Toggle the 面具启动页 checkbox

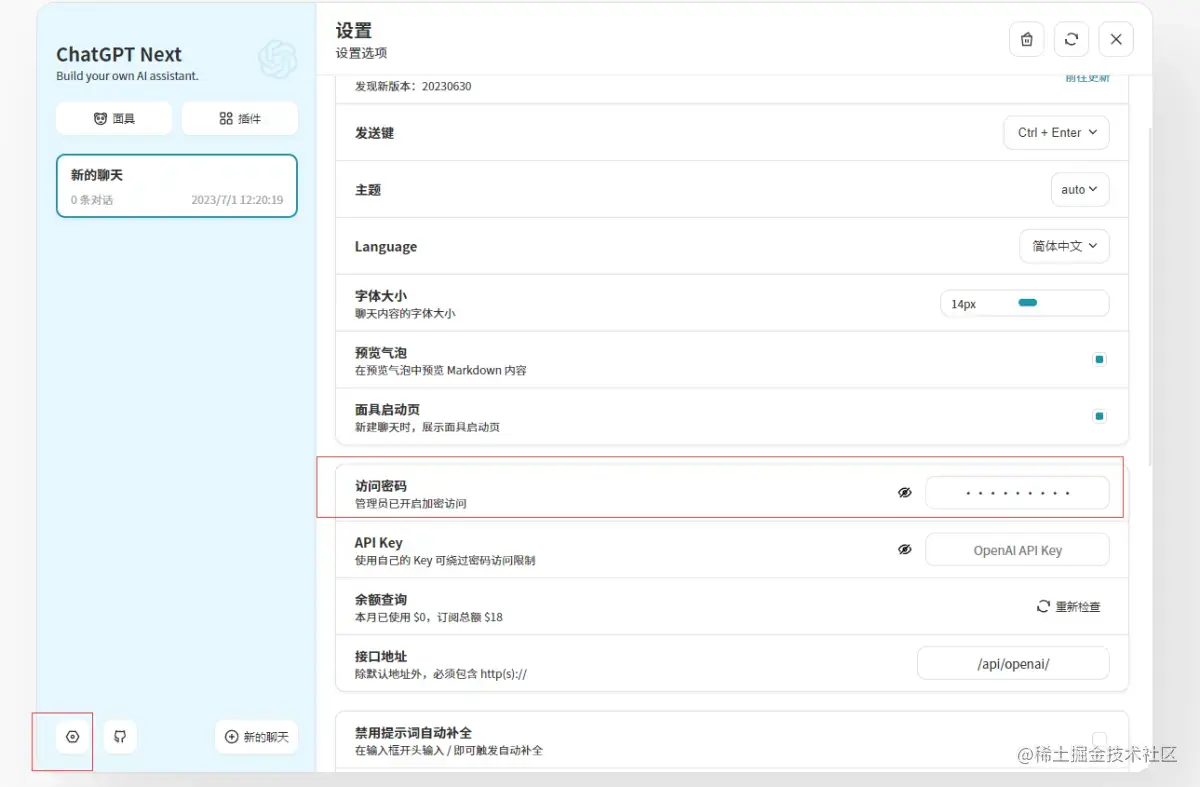1099,416
